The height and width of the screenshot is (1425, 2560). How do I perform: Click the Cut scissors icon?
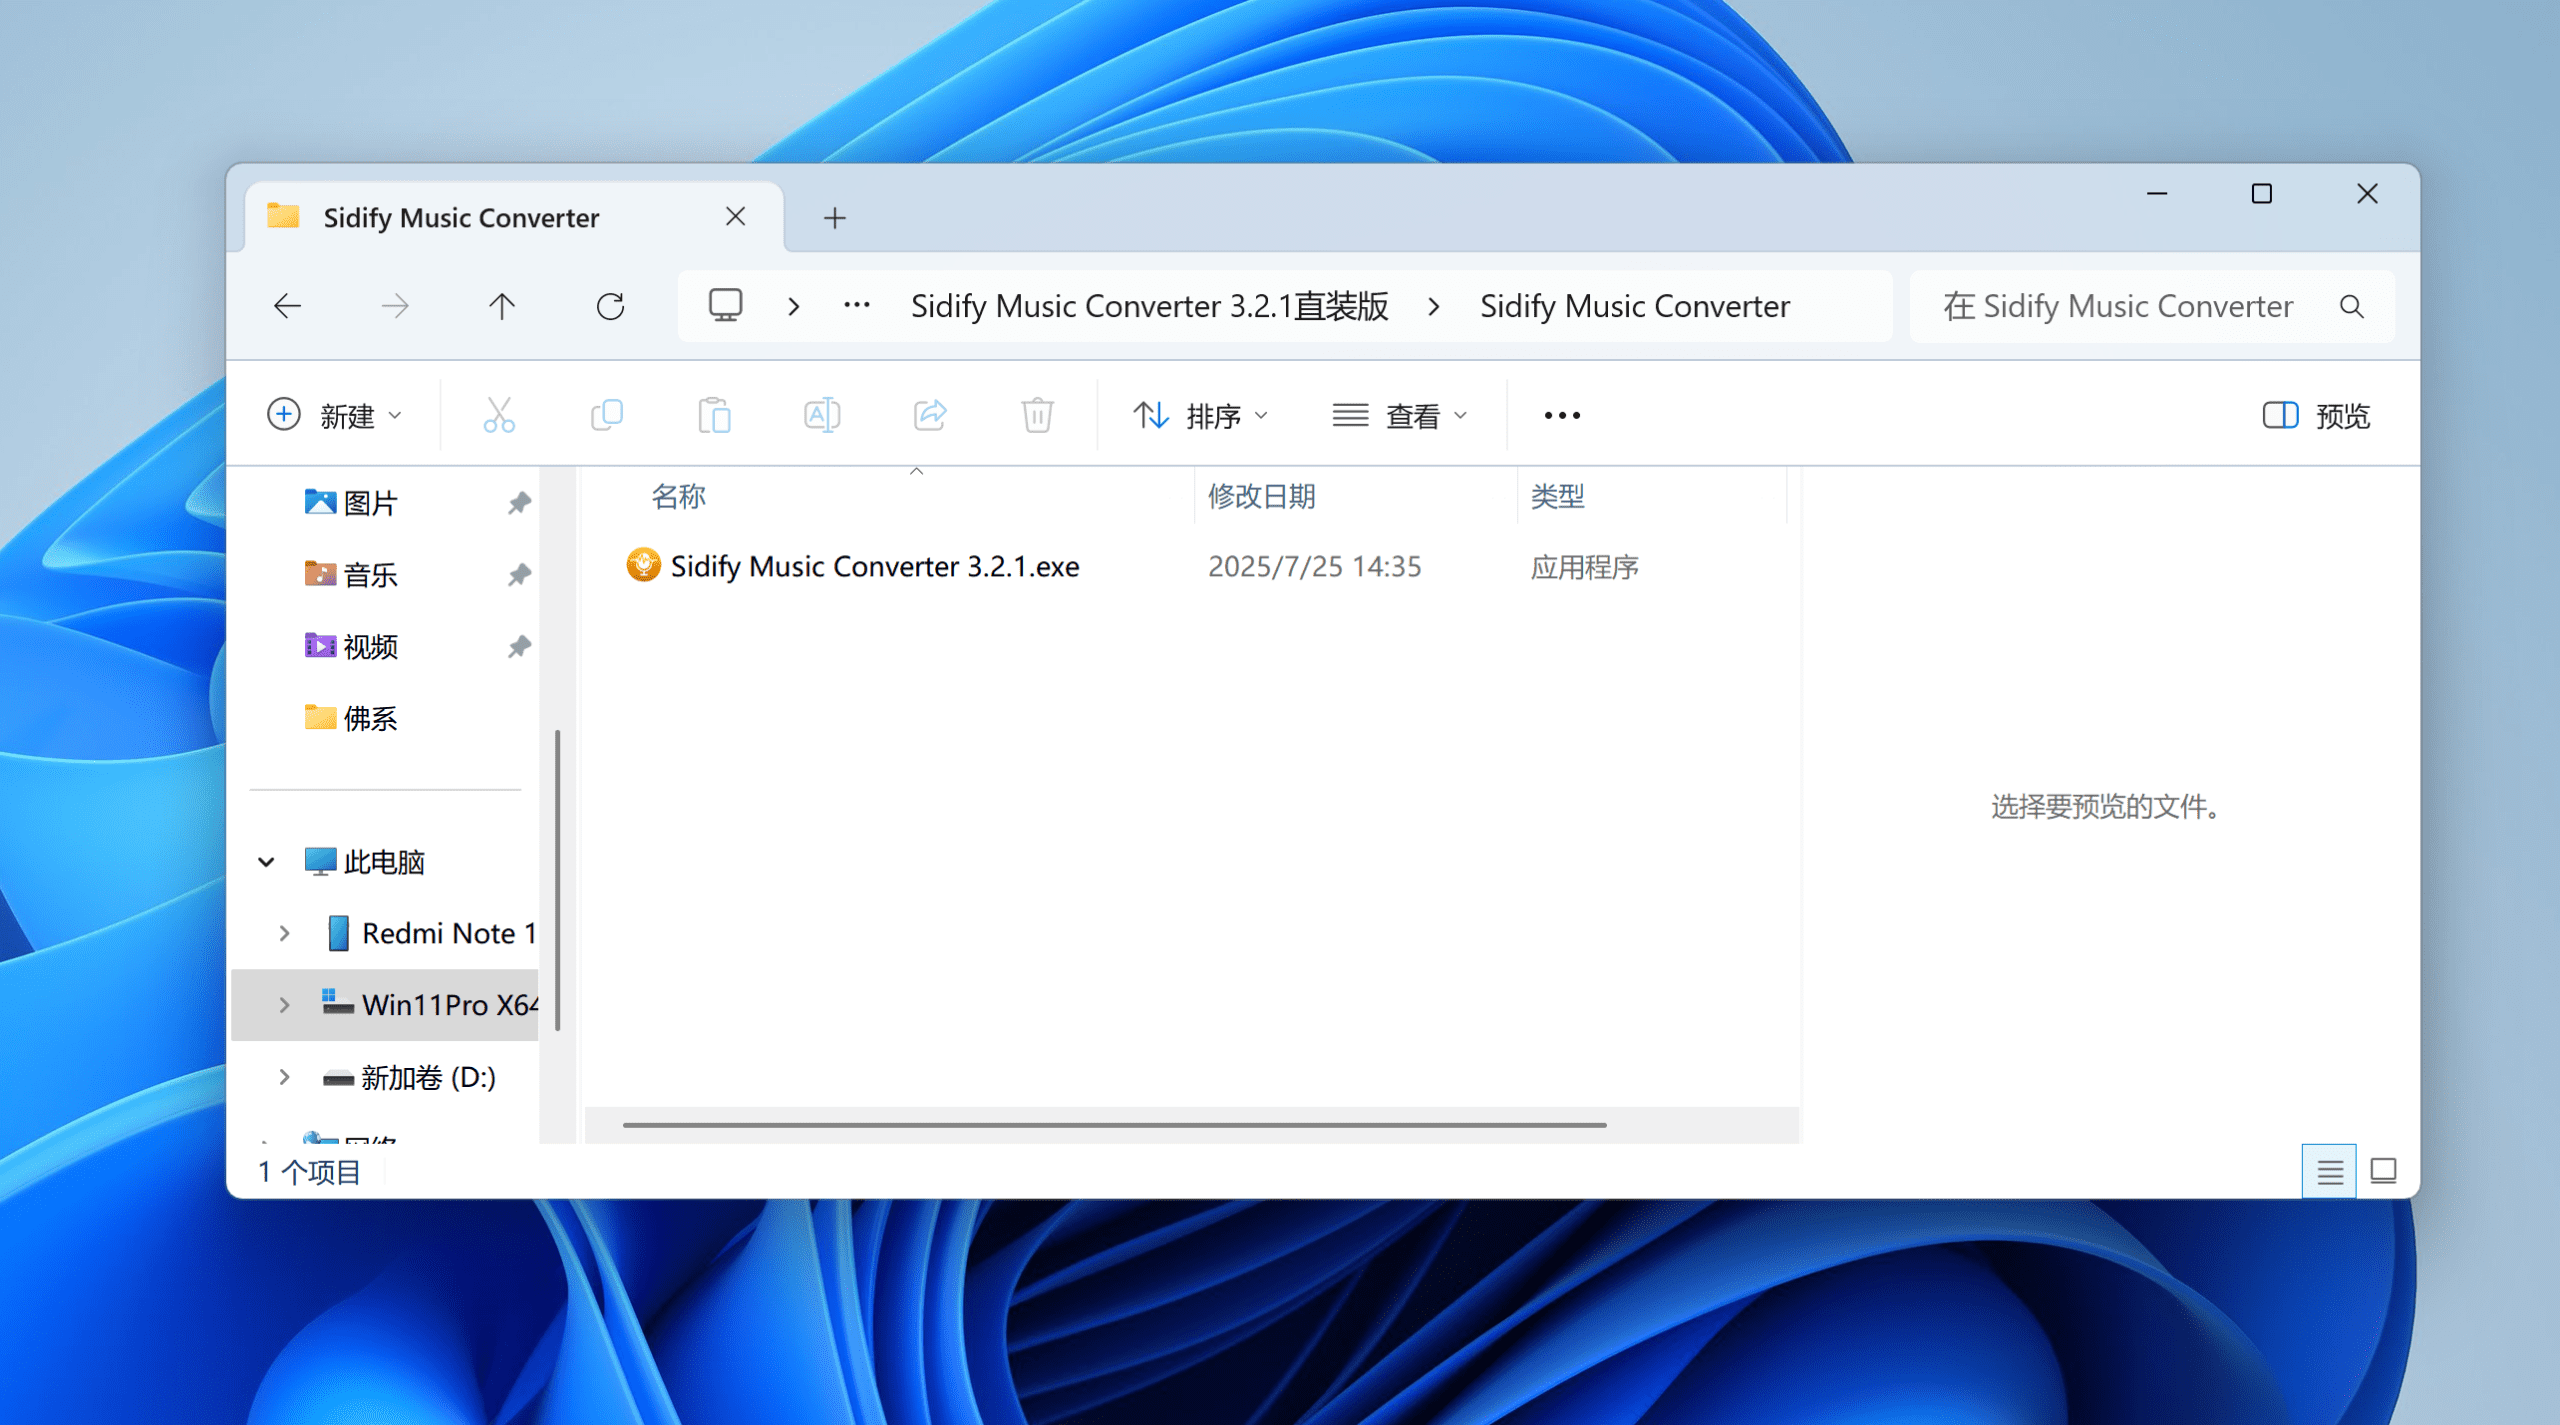pos(499,415)
